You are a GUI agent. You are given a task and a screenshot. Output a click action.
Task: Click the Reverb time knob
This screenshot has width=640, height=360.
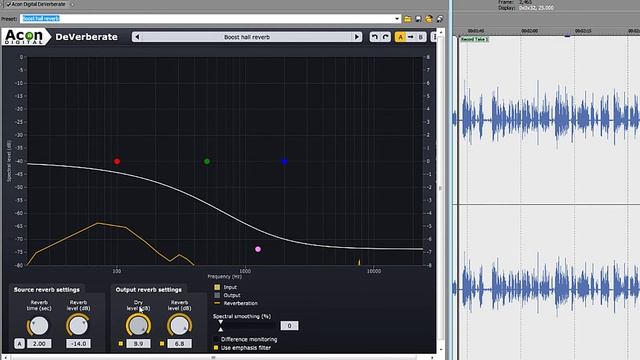(39, 326)
